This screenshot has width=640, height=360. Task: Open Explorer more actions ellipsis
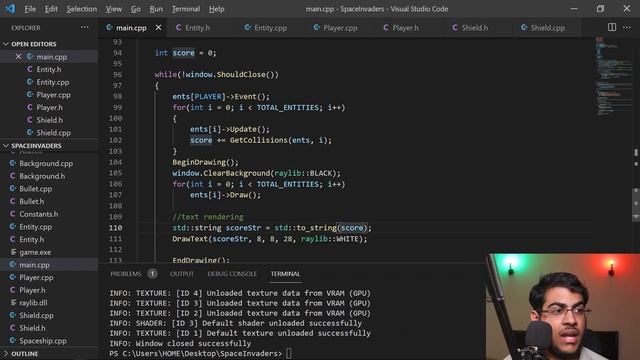(x=84, y=27)
